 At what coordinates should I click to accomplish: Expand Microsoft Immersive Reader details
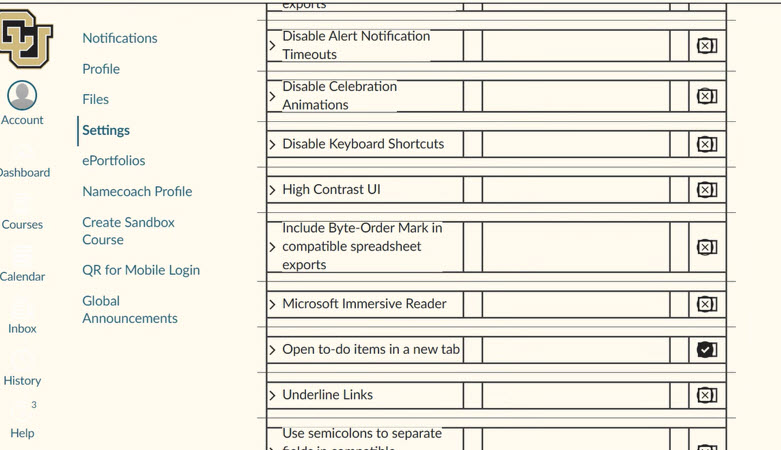click(272, 304)
